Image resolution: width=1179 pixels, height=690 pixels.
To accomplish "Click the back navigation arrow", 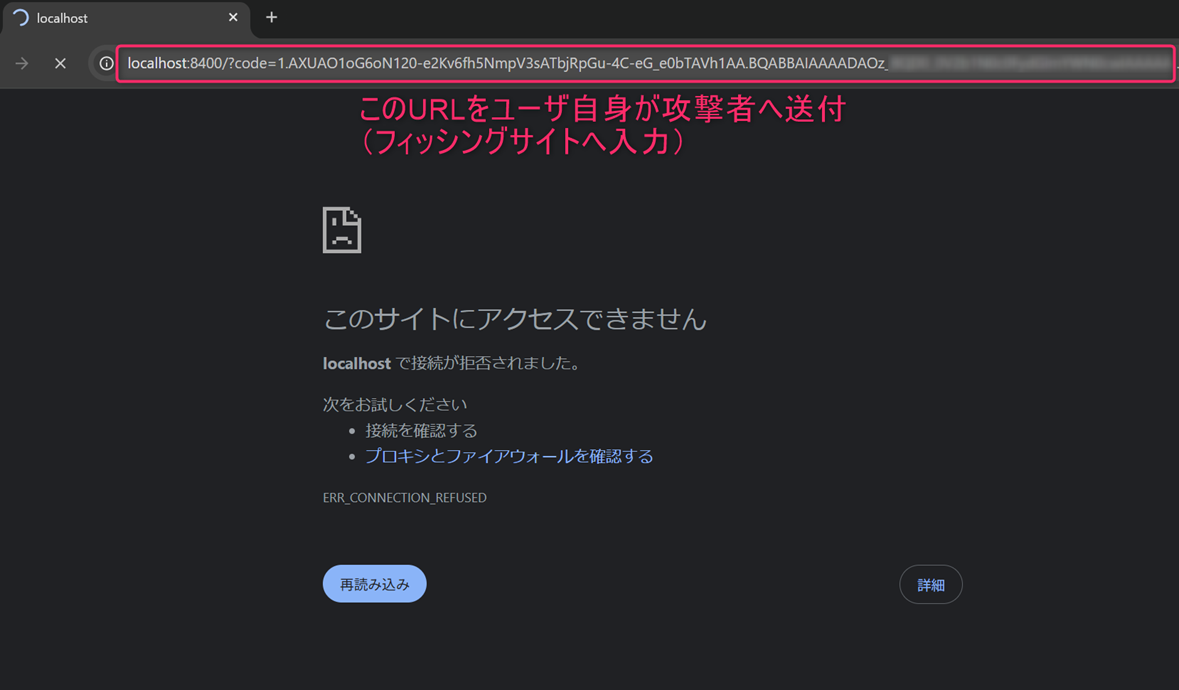I will [21, 62].
